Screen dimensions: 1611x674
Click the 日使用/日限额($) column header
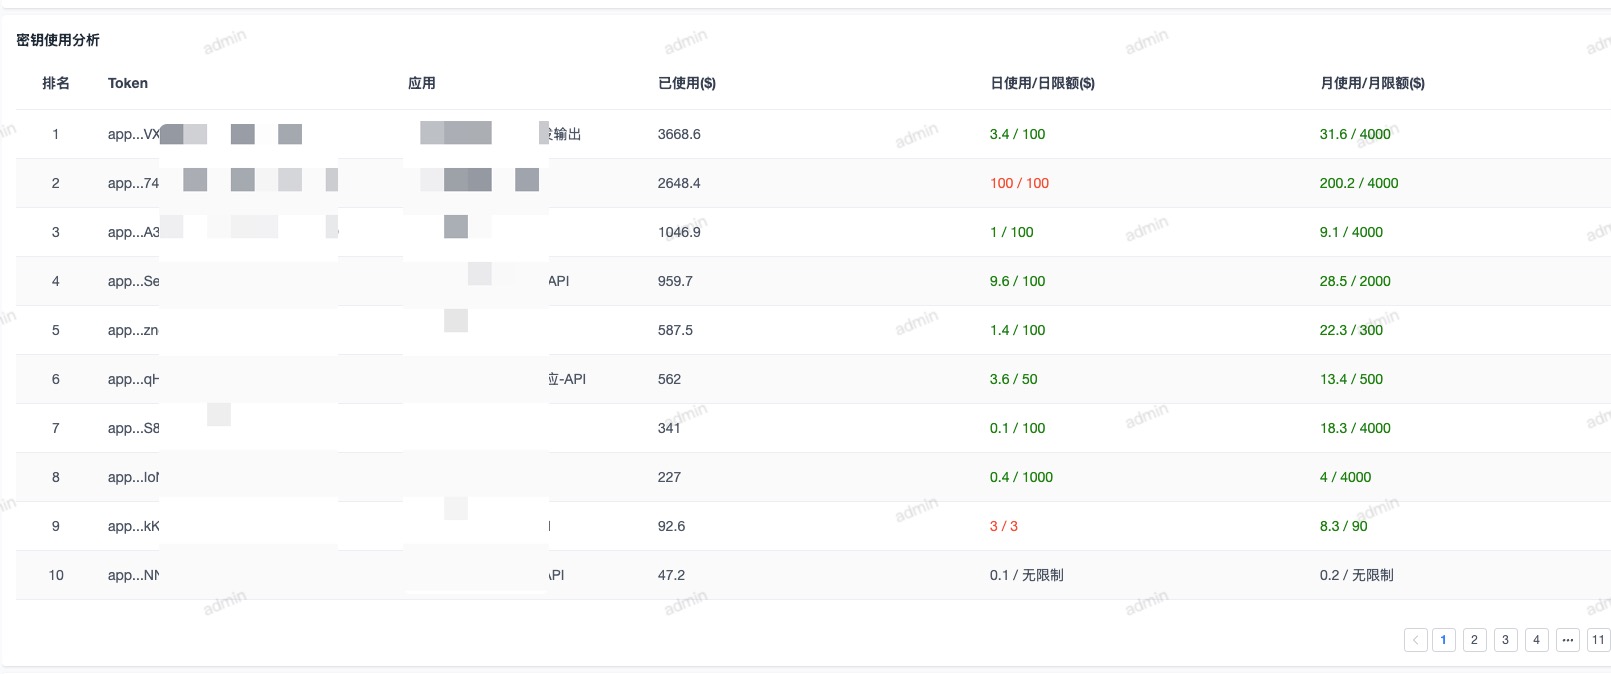[x=1042, y=83]
